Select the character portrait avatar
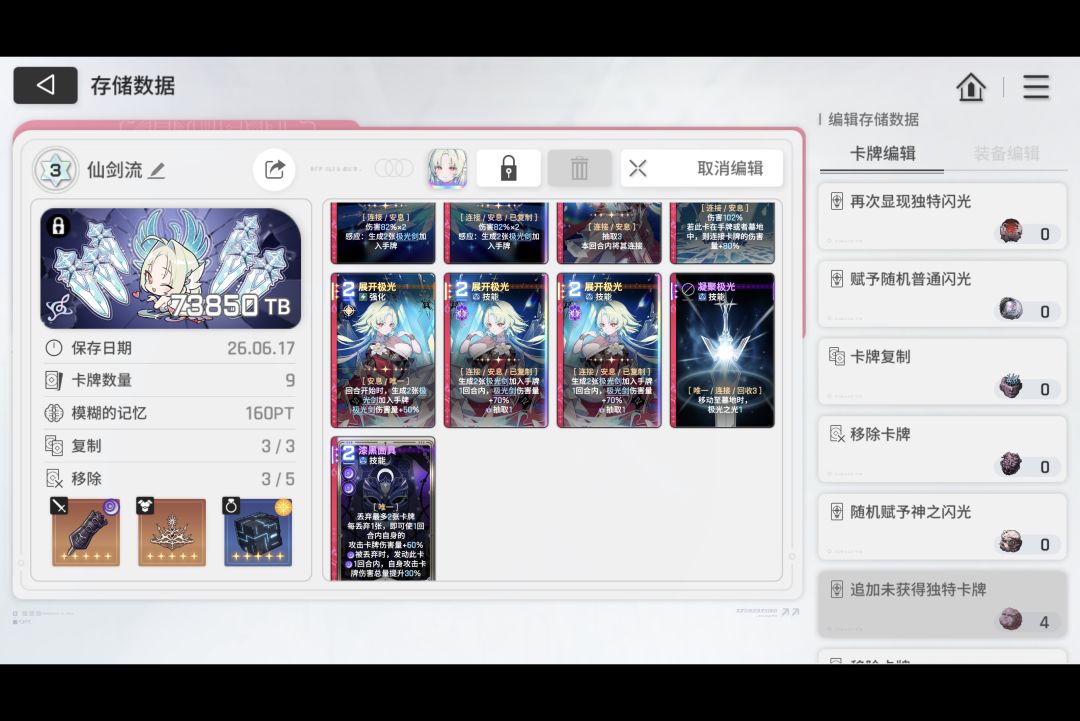This screenshot has width=1080, height=721. click(x=447, y=168)
